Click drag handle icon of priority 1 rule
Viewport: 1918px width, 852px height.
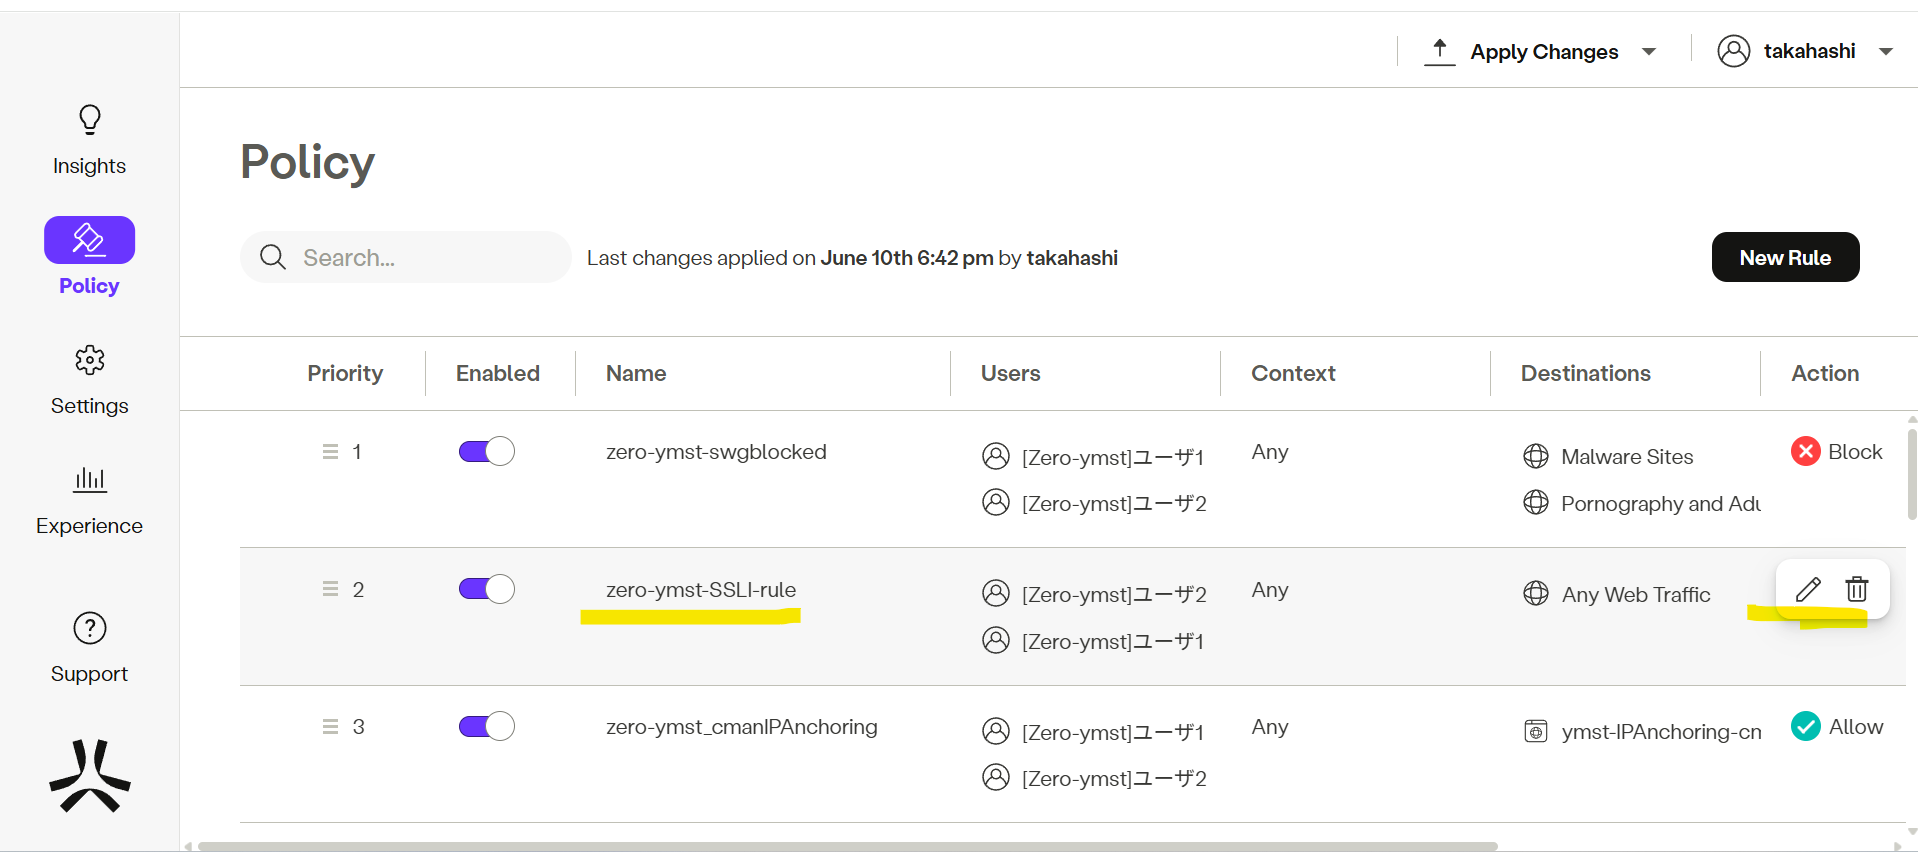tap(330, 452)
